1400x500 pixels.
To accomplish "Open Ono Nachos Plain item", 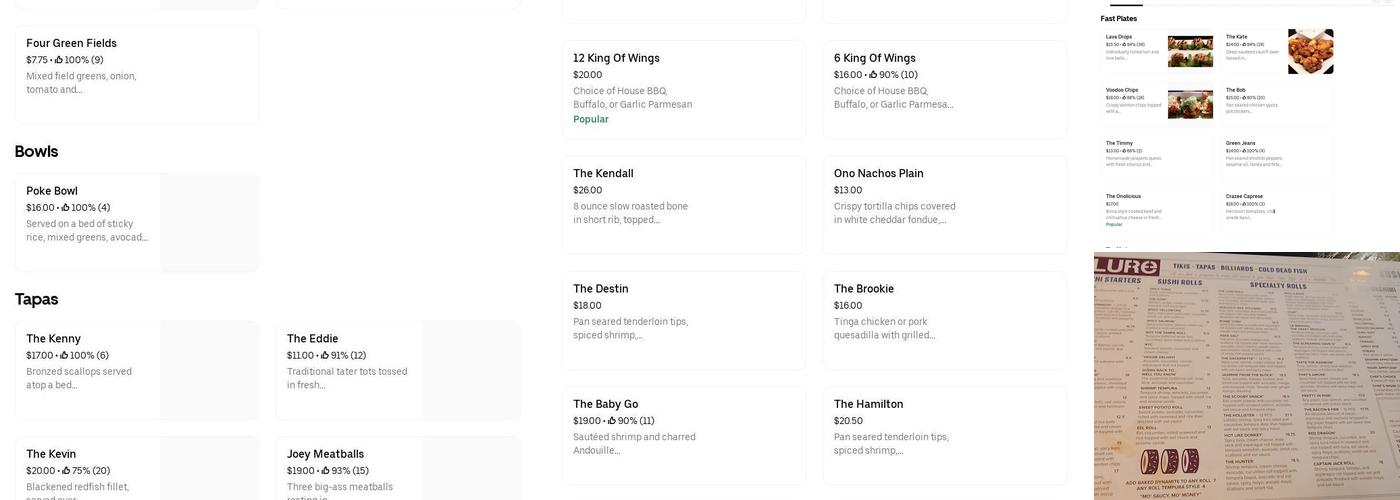I will [x=944, y=204].
